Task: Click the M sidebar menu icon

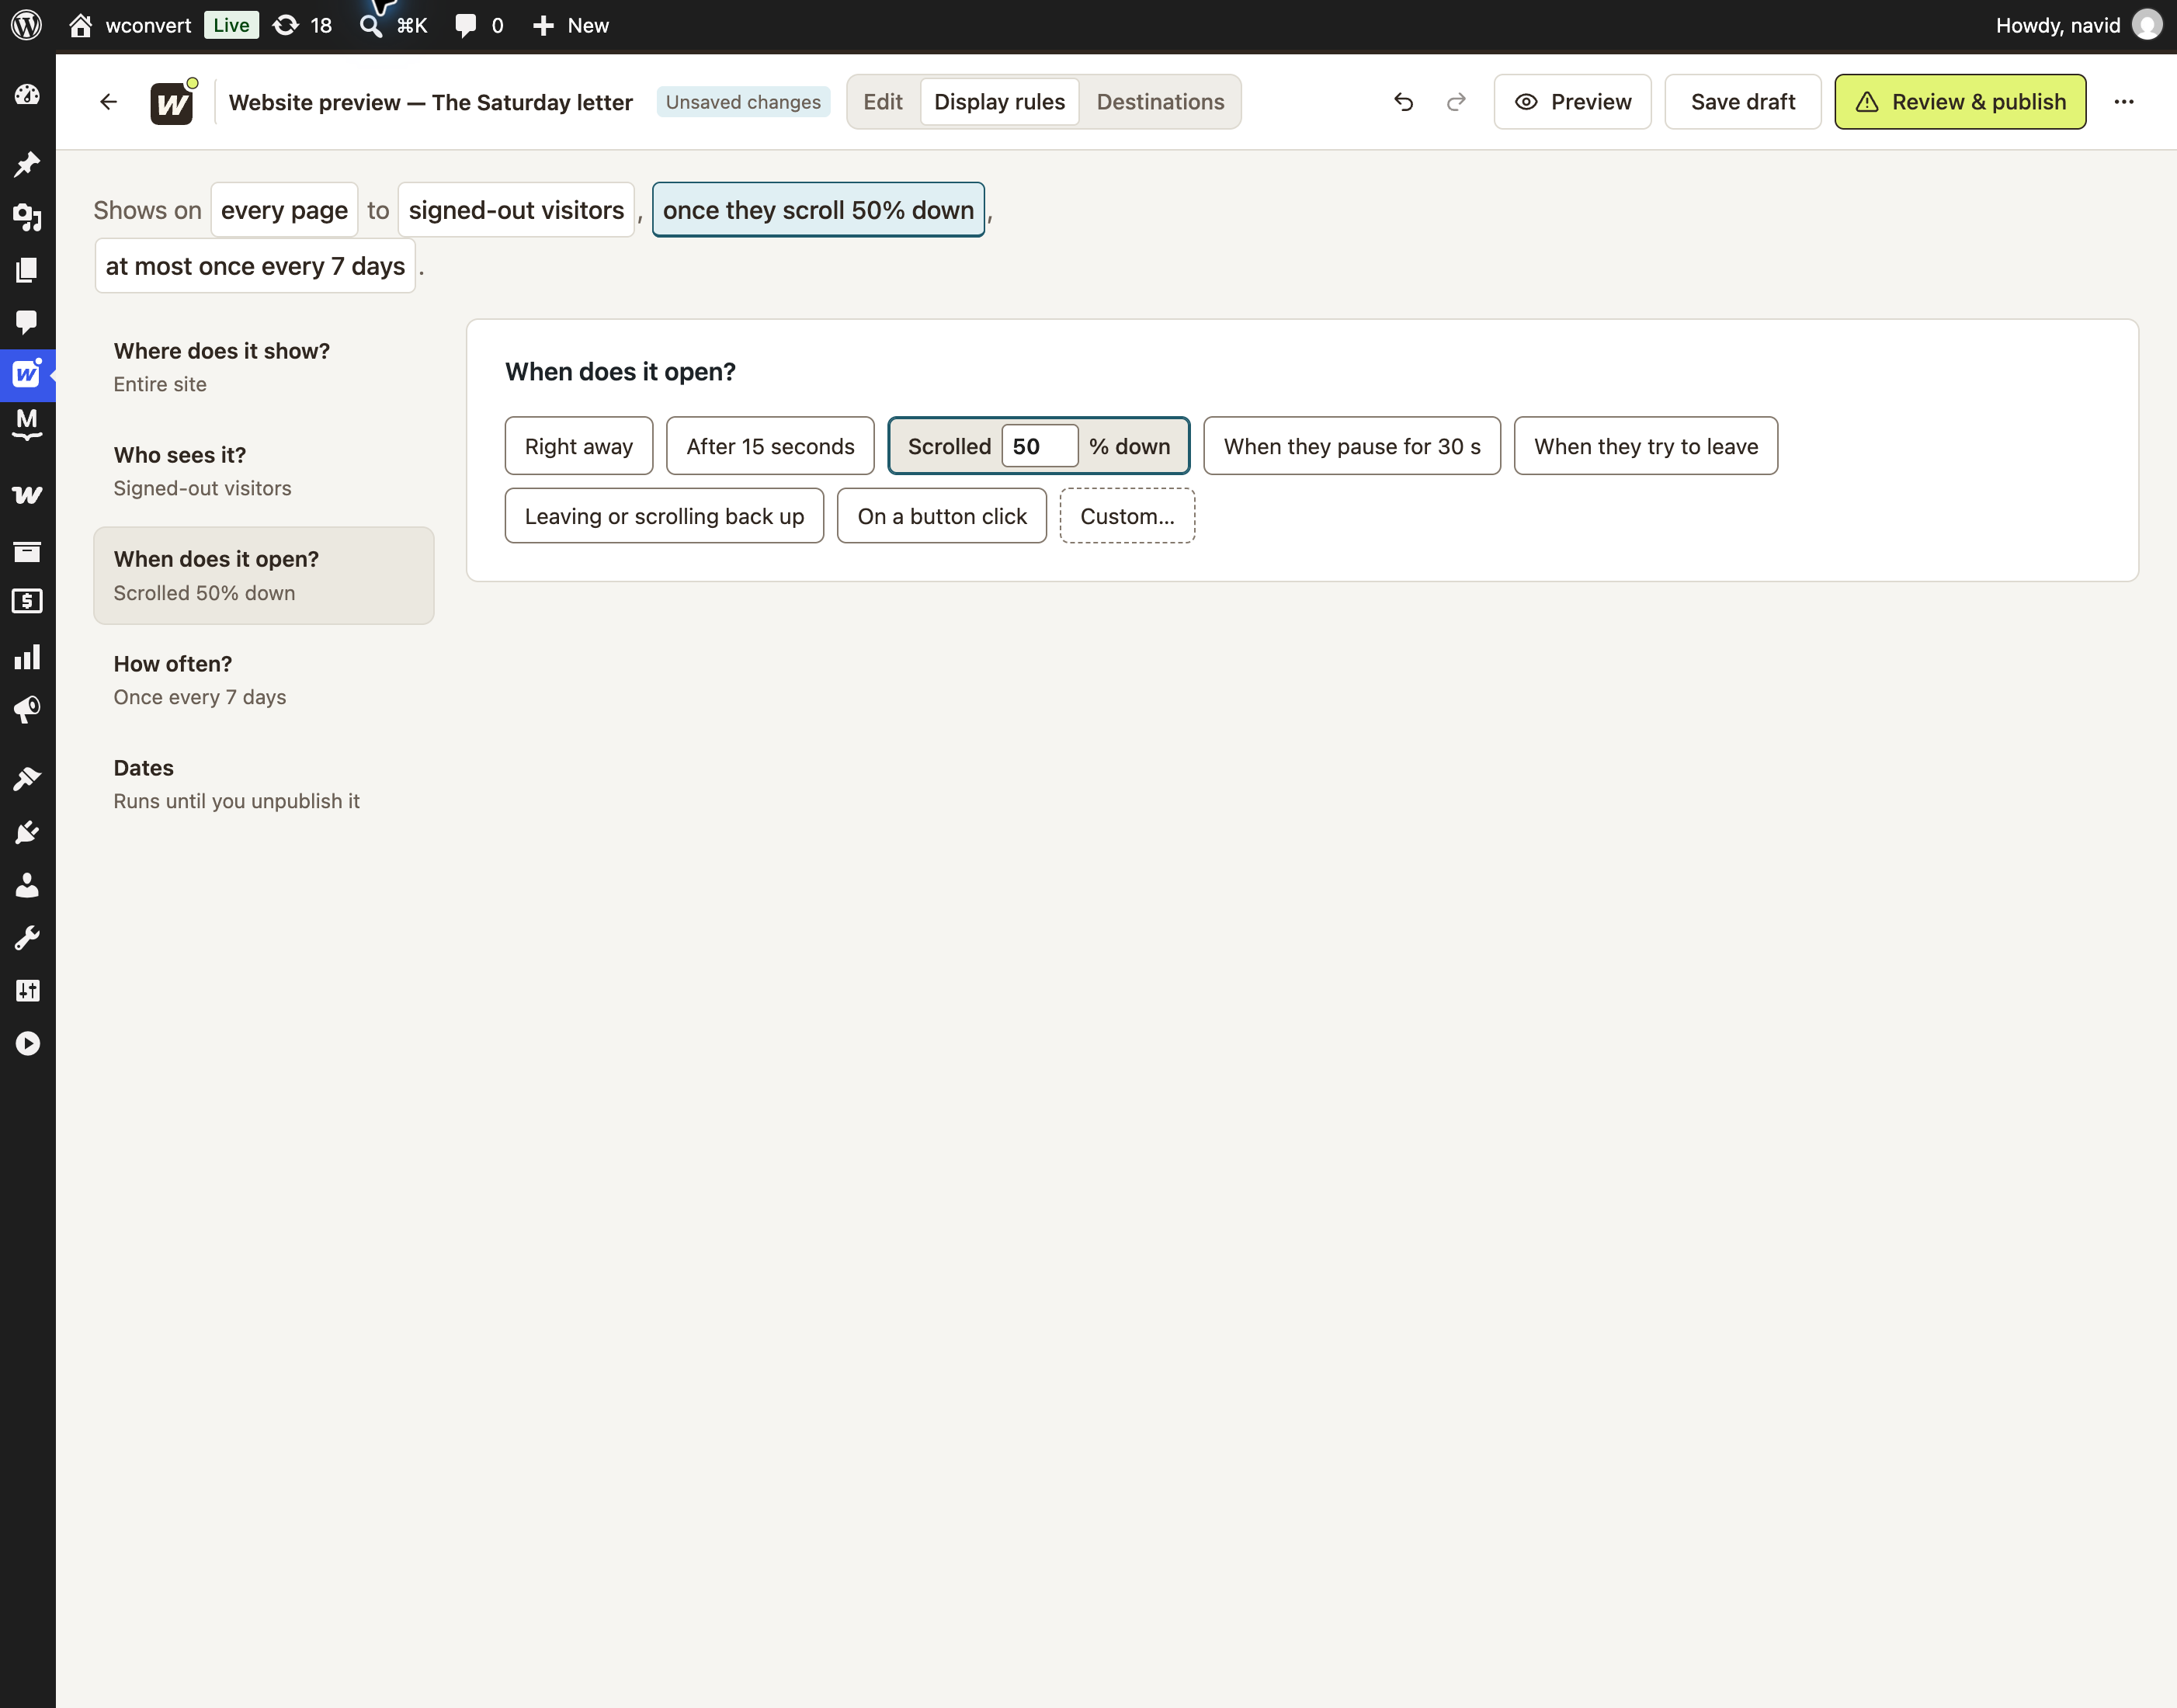Action: point(27,424)
